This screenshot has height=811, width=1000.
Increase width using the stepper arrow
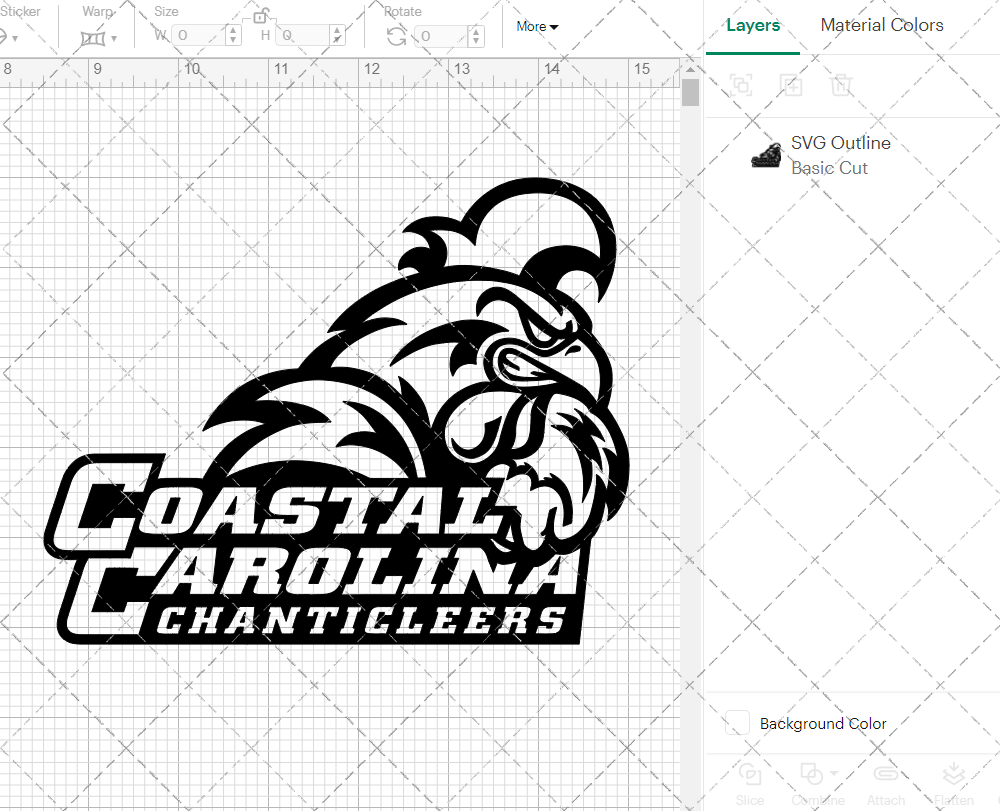point(233,28)
